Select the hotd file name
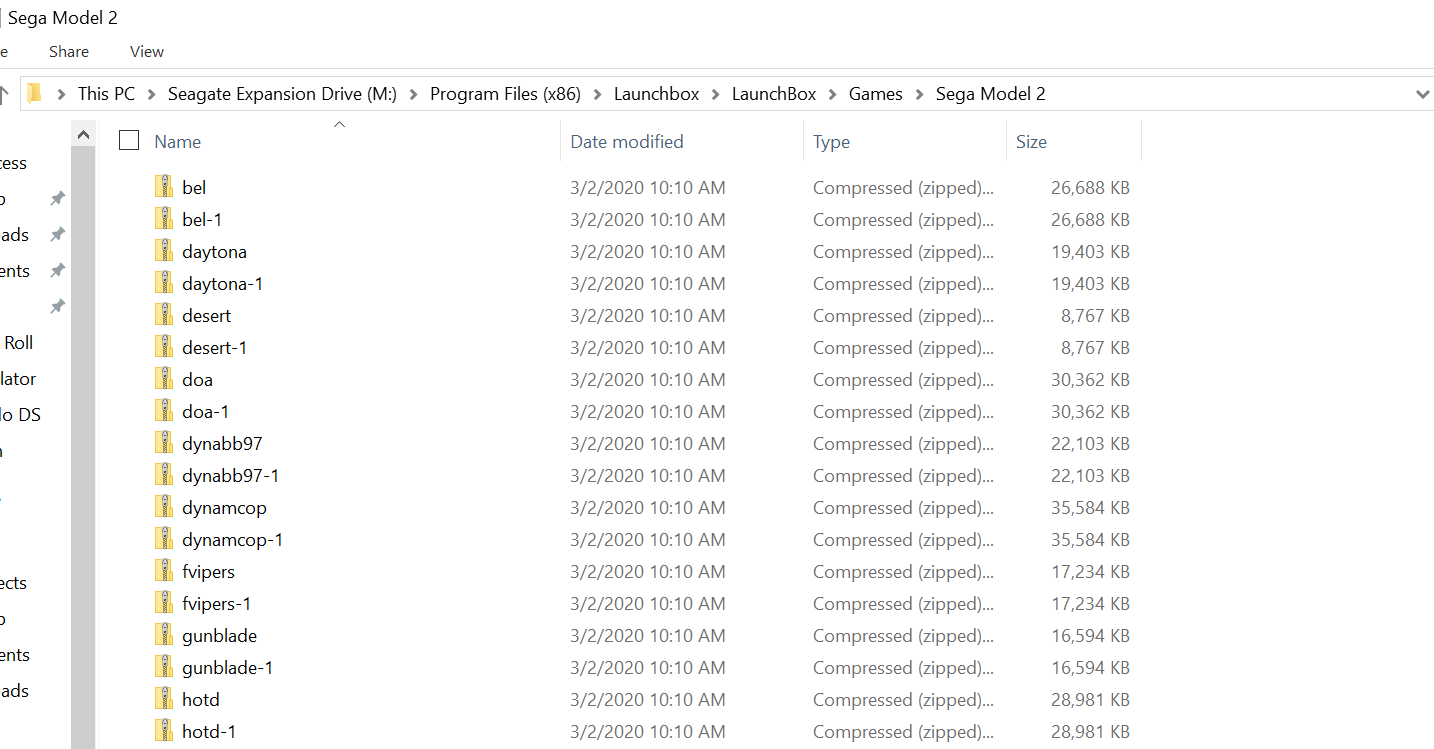This screenshot has height=749, width=1434. click(x=200, y=700)
